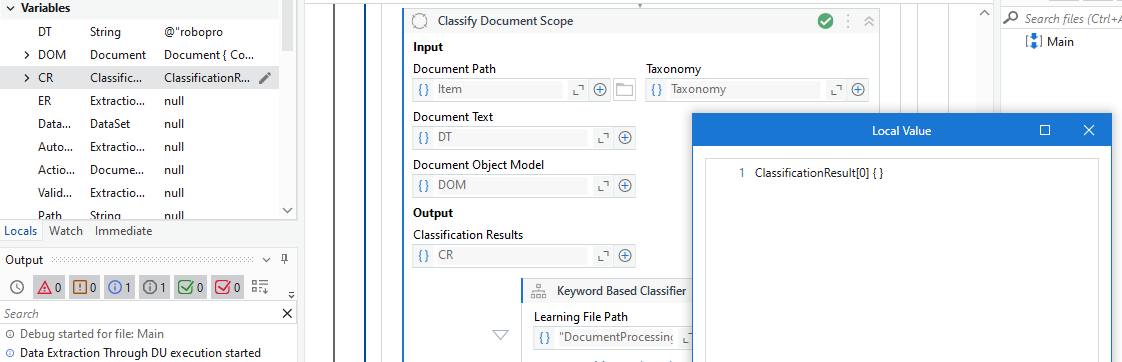Click the Classify Document Scope activity icon
The height and width of the screenshot is (362, 1122).
(420, 21)
